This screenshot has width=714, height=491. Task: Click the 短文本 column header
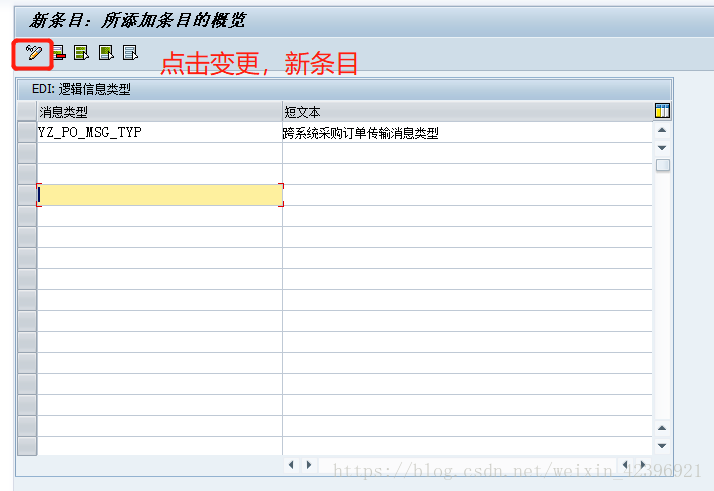pos(468,112)
